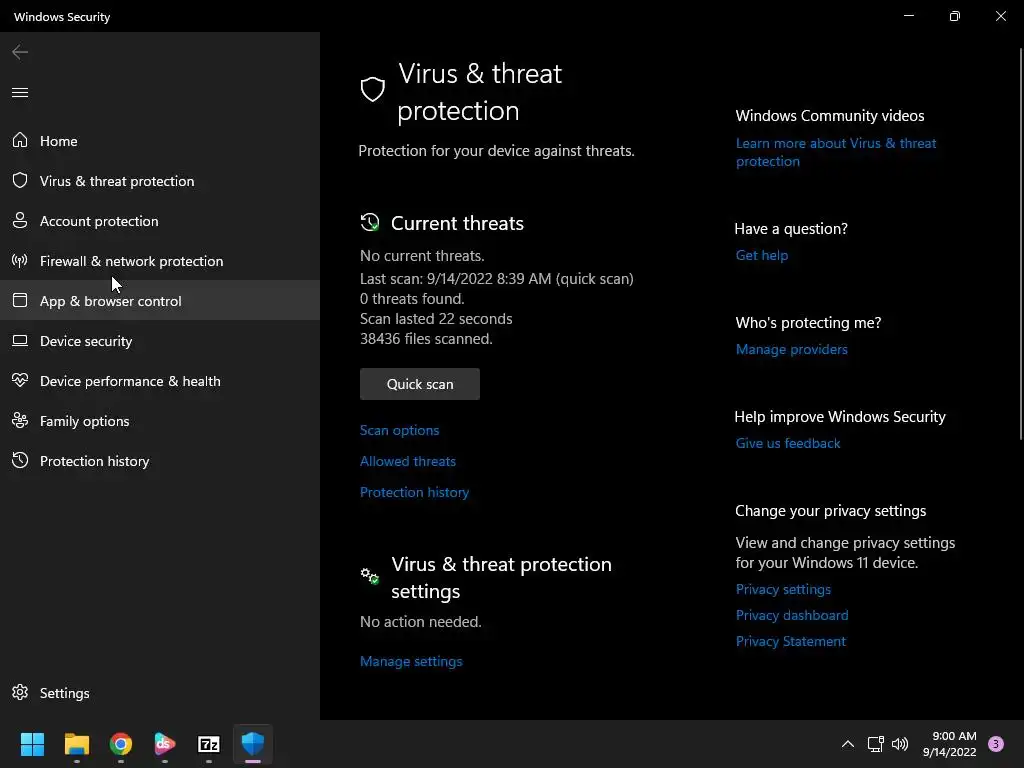
Task: Show hidden icons in system tray
Action: 847,744
